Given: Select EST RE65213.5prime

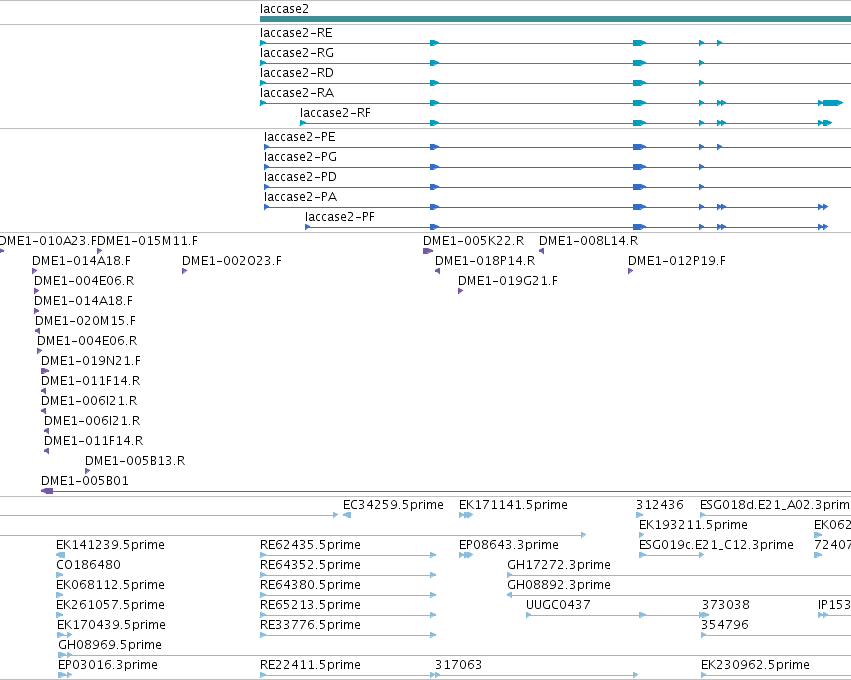Looking at the screenshot, I should (310, 605).
